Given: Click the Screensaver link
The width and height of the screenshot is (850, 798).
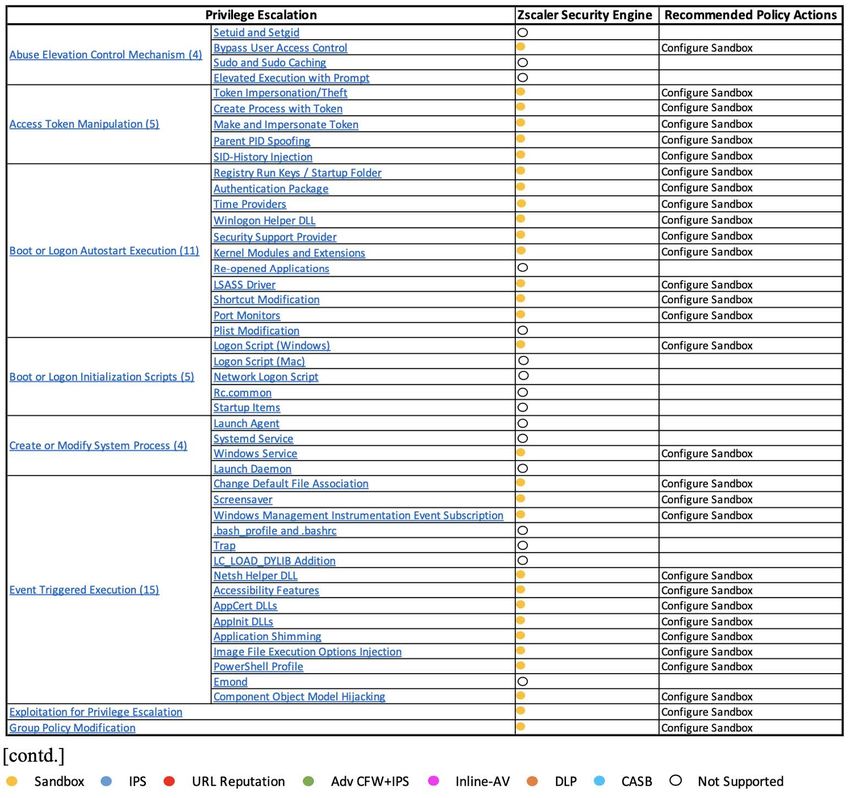Looking at the screenshot, I should tap(243, 500).
